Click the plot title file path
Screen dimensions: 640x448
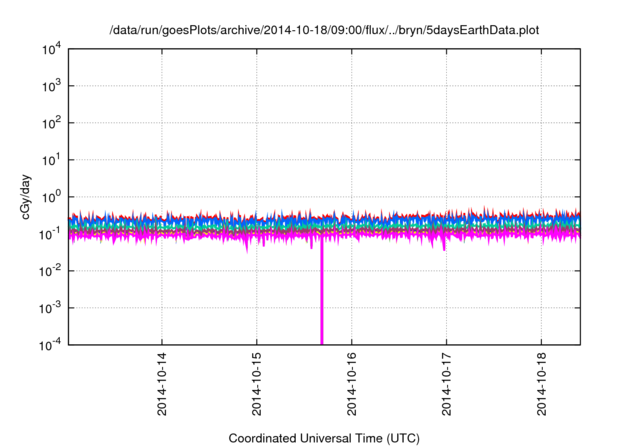tap(324, 30)
